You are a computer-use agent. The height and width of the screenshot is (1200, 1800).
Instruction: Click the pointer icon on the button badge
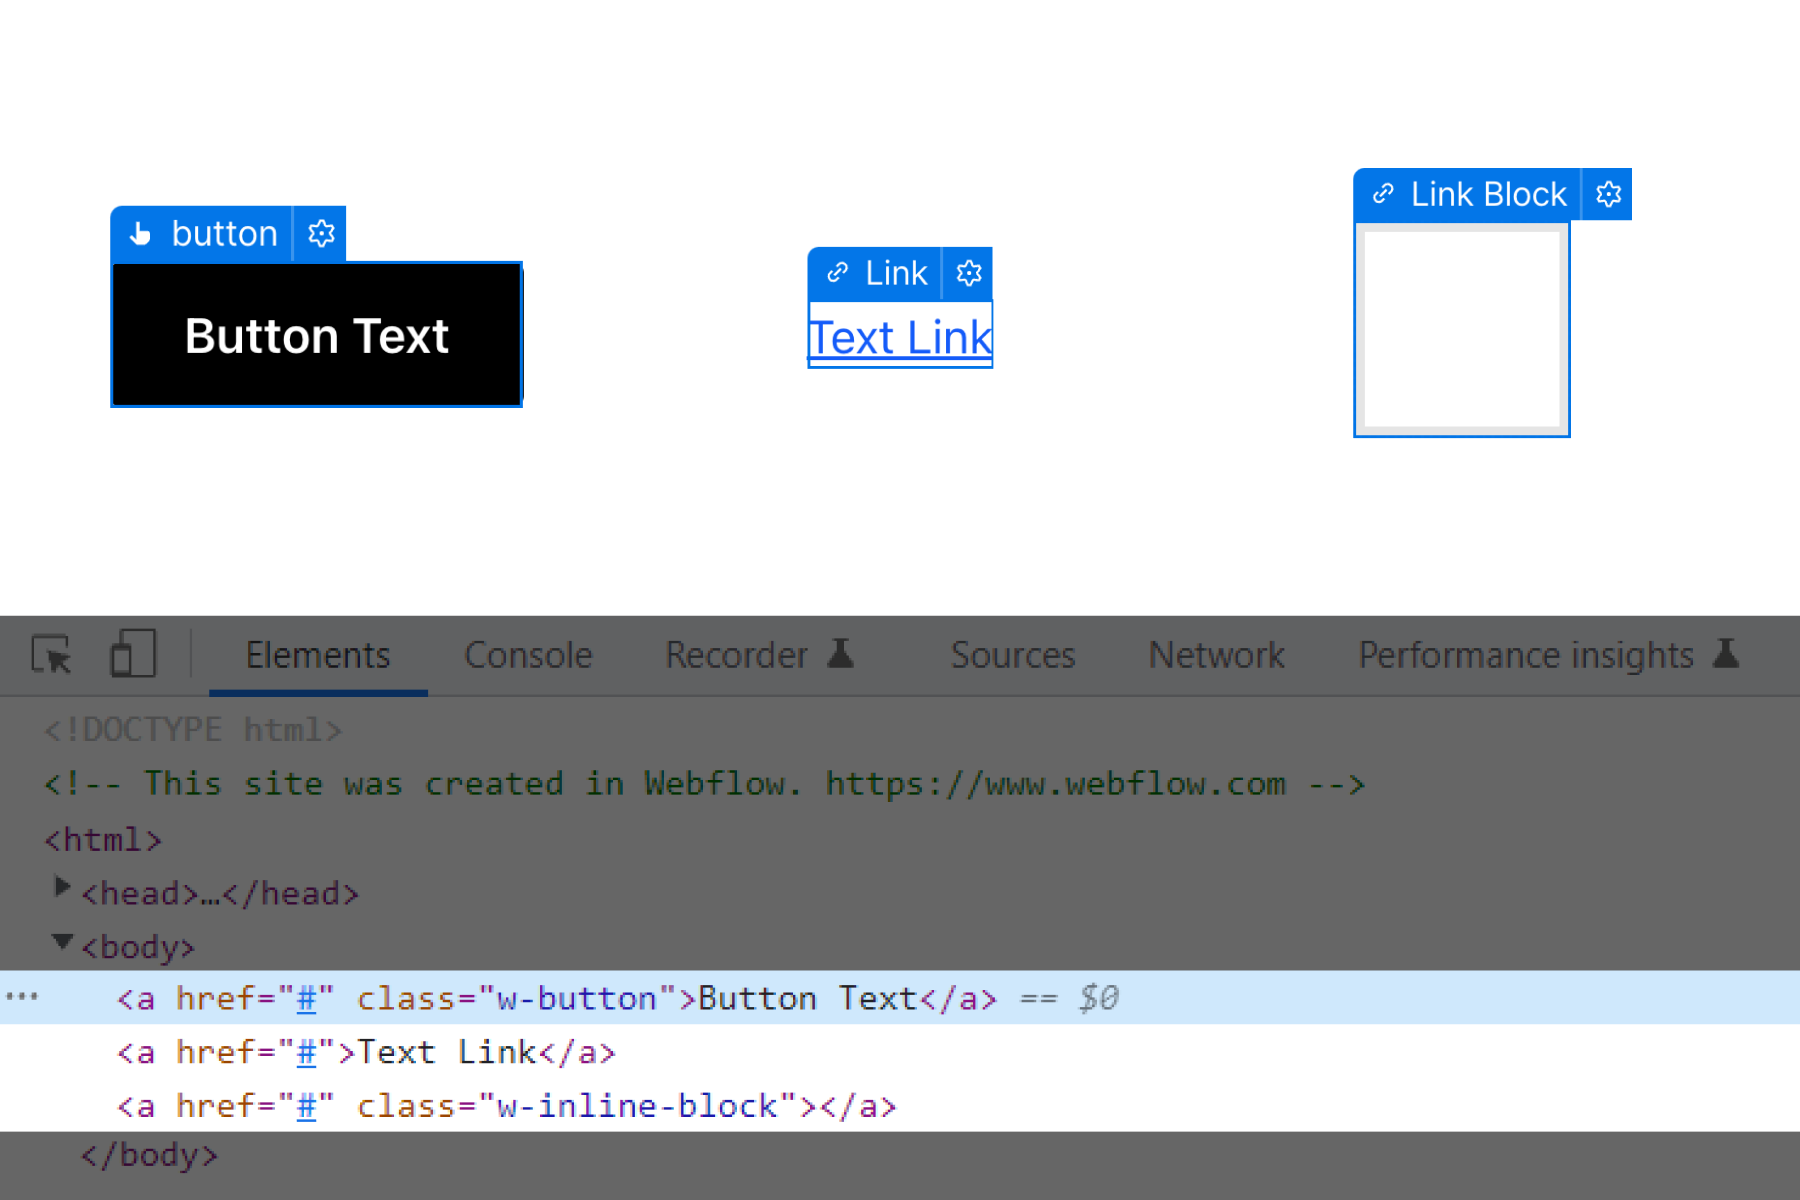(x=140, y=233)
